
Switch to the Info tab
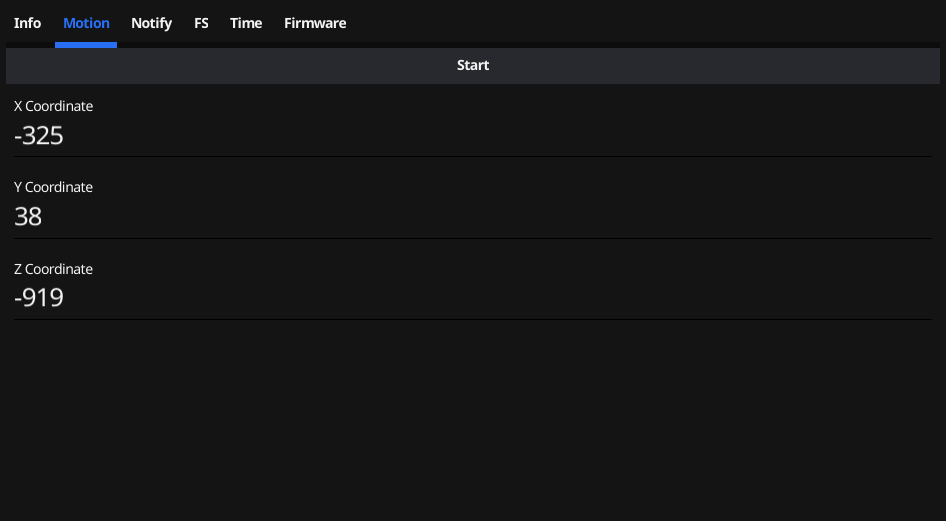pyautogui.click(x=27, y=23)
